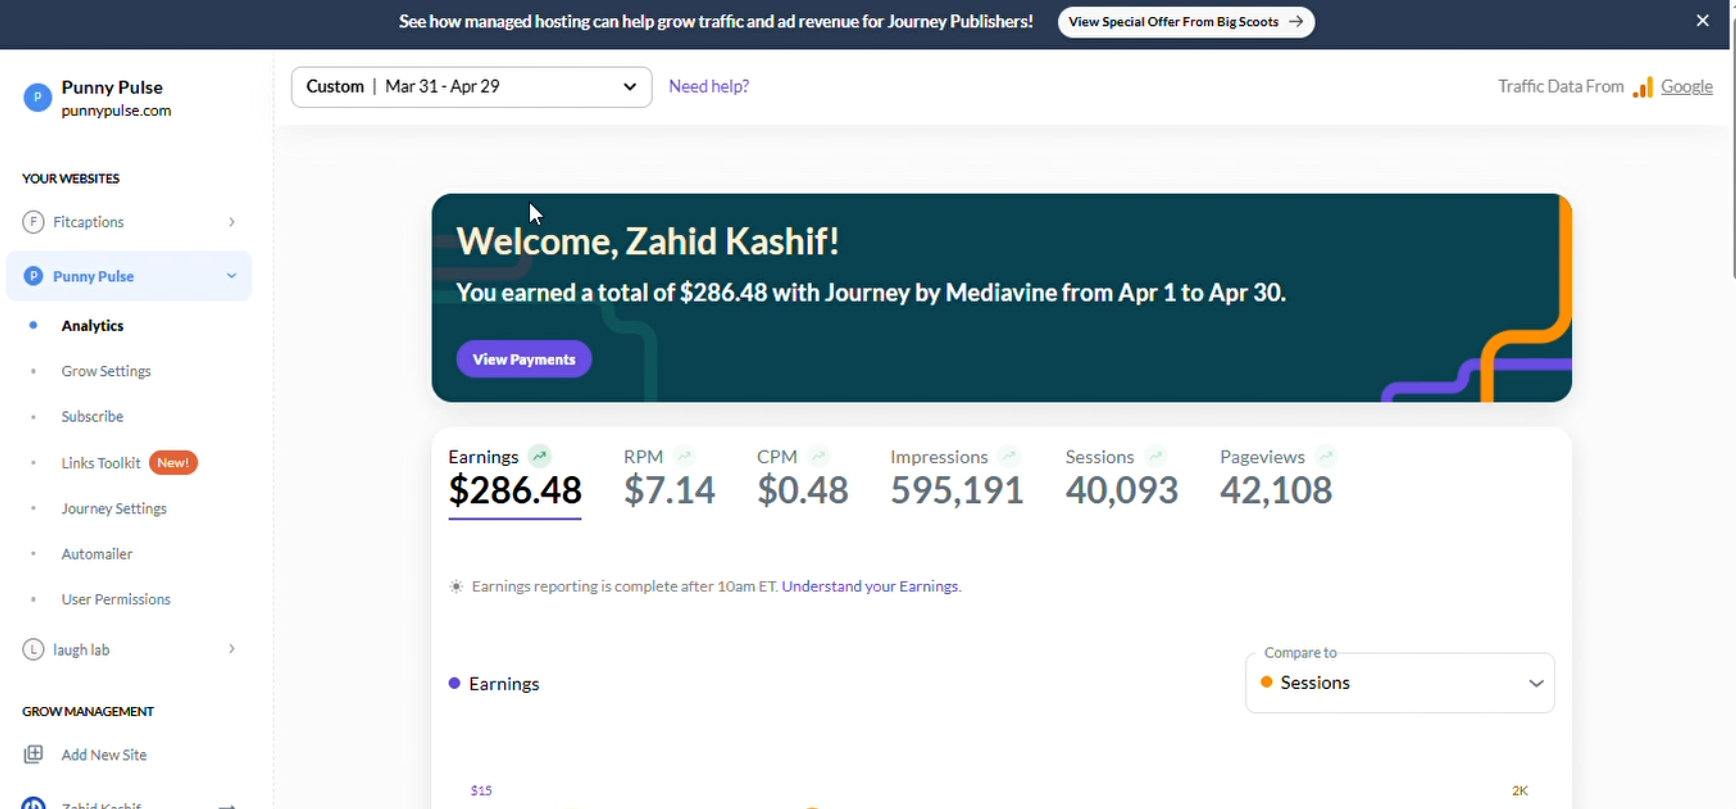Click the Add New Site grid icon
The image size is (1736, 809).
[x=33, y=755]
